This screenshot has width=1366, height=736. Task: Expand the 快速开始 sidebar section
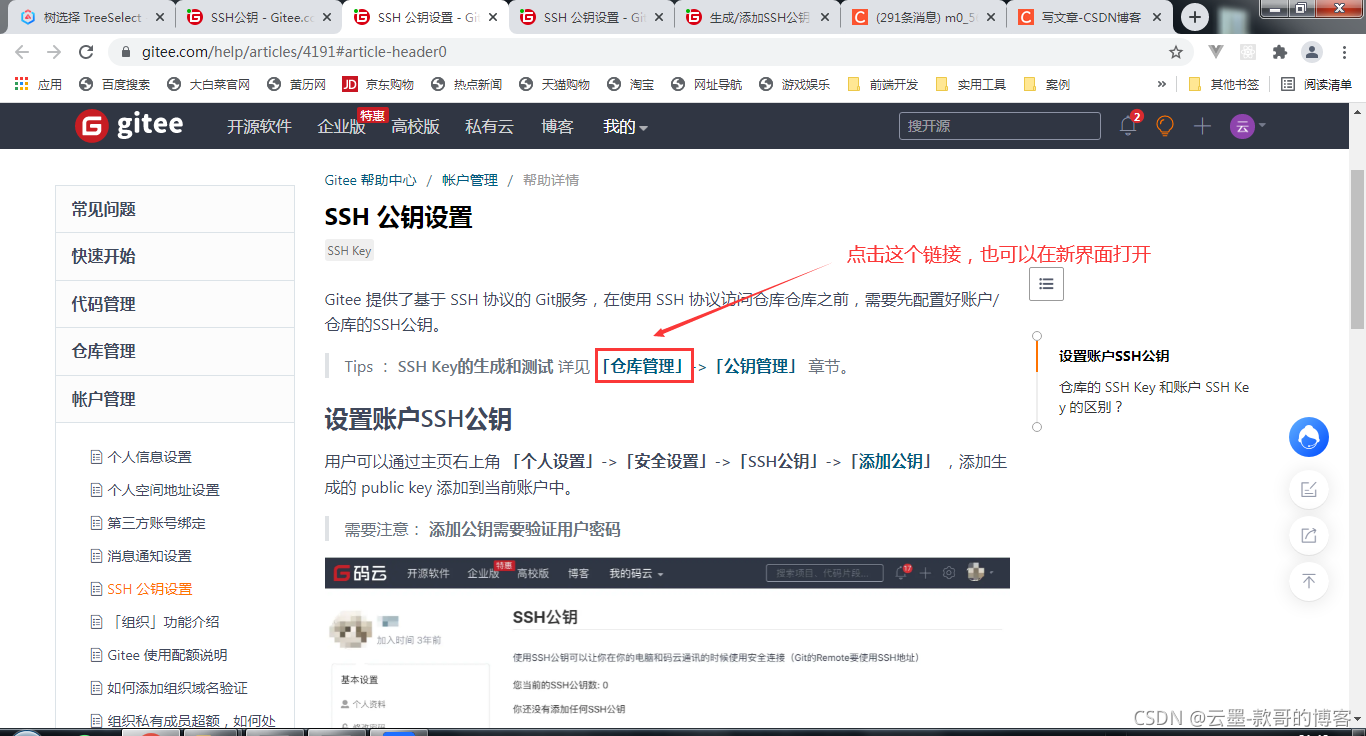175,256
